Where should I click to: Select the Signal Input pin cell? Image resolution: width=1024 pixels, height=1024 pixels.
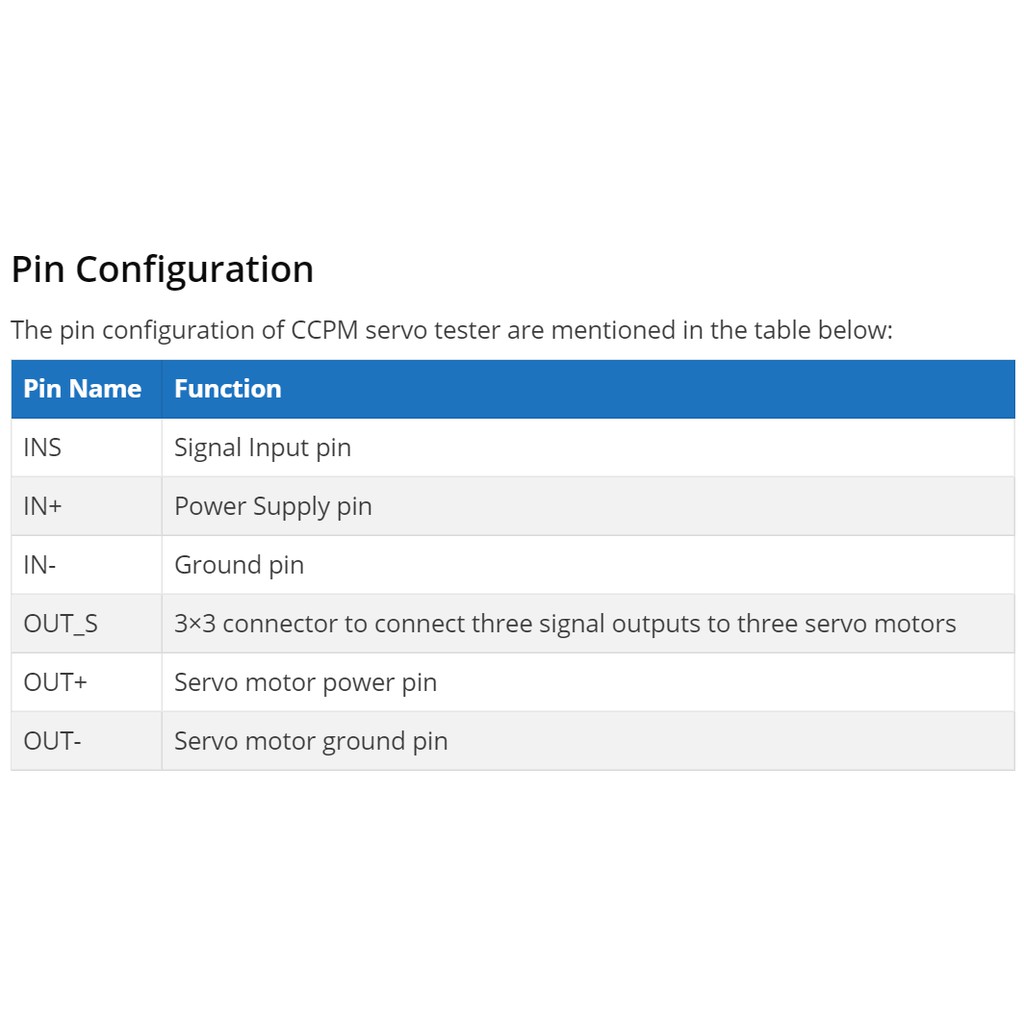coord(588,447)
